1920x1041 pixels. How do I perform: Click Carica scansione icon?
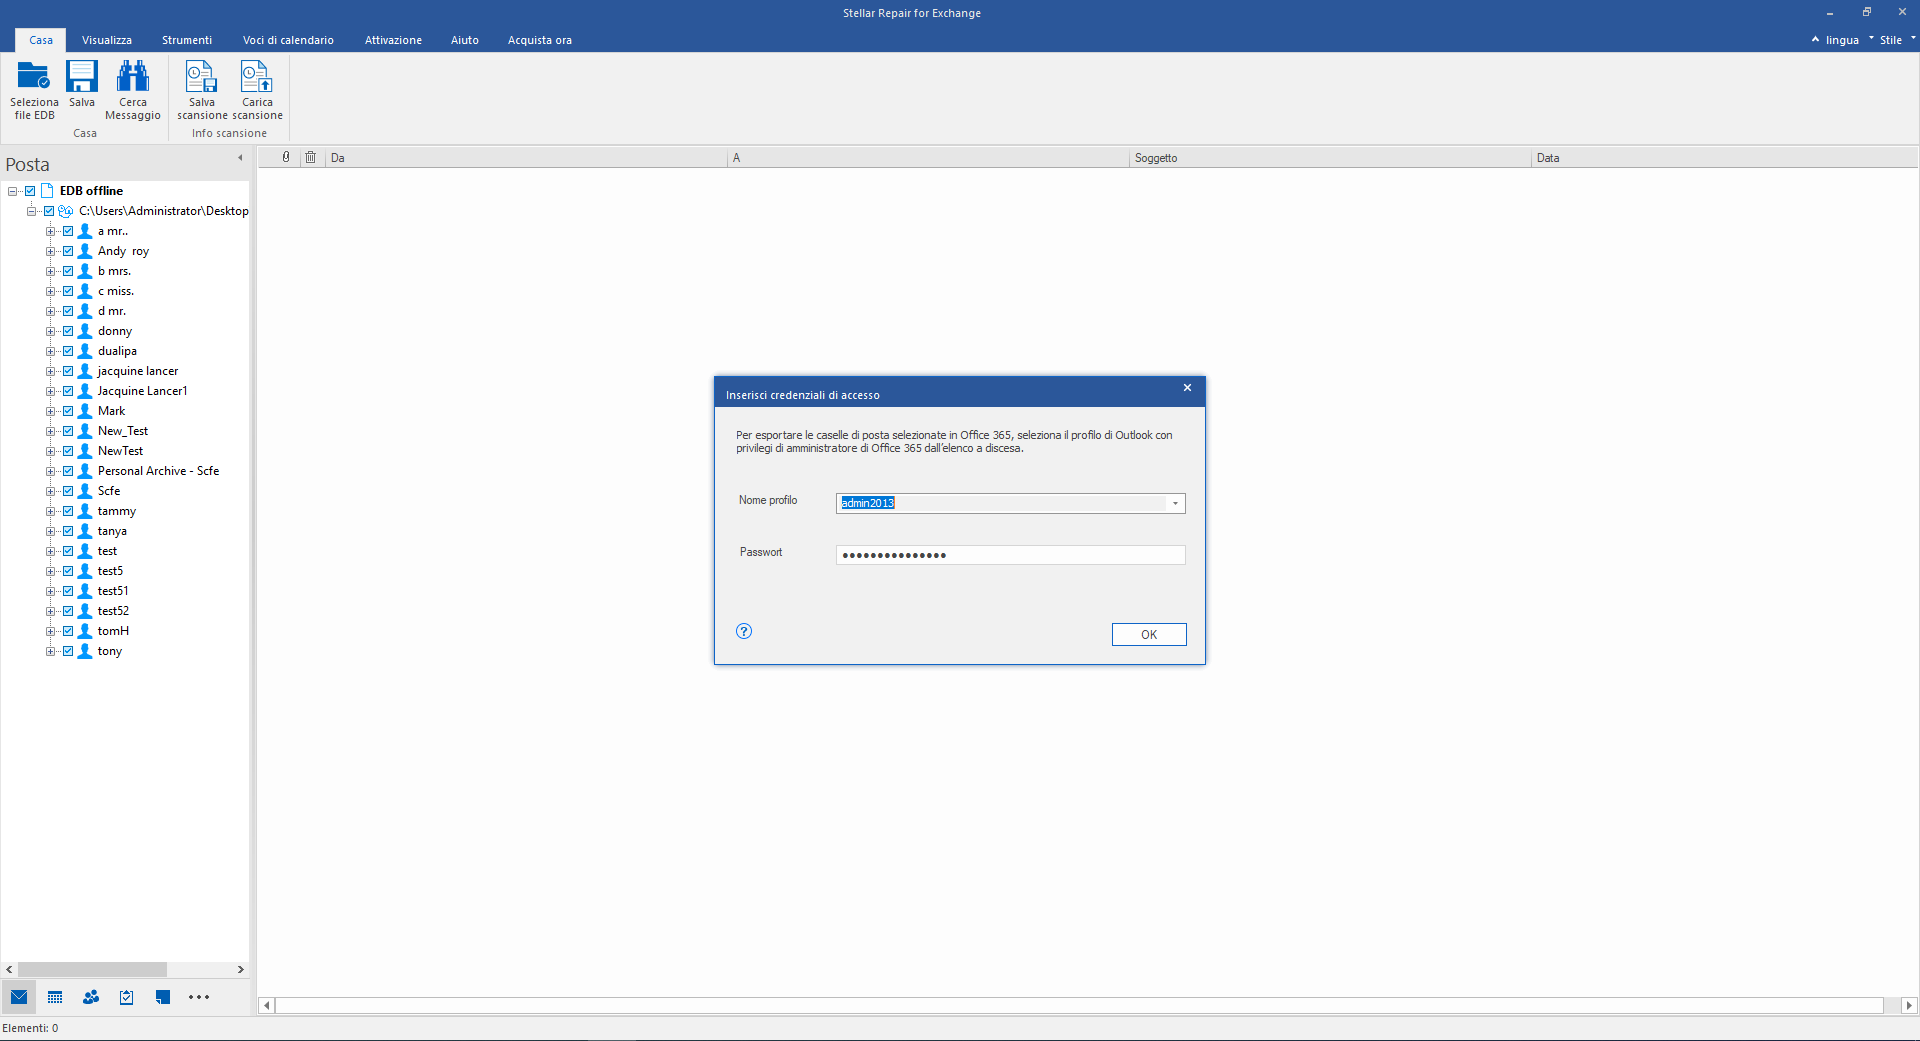(x=257, y=76)
